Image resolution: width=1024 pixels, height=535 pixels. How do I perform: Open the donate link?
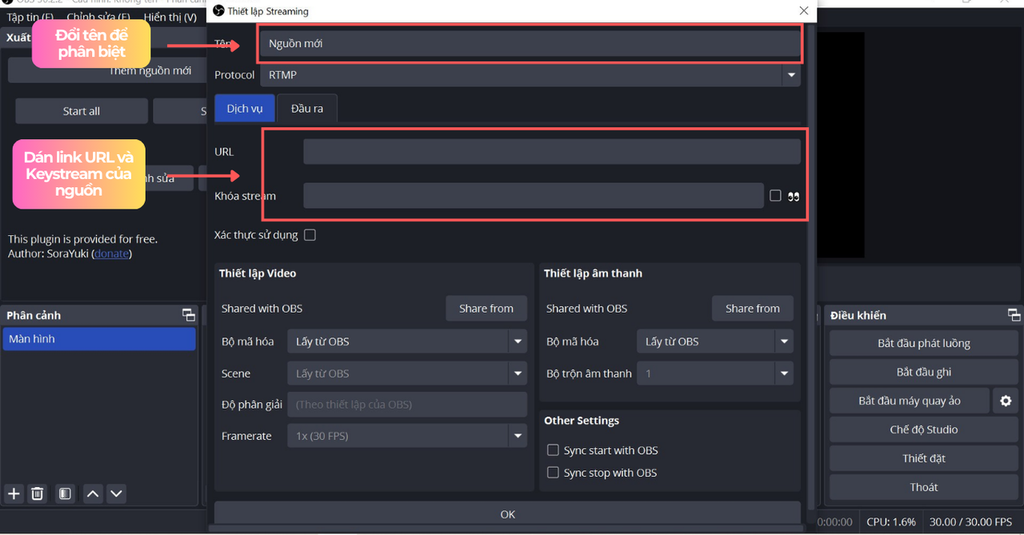[x=111, y=253]
